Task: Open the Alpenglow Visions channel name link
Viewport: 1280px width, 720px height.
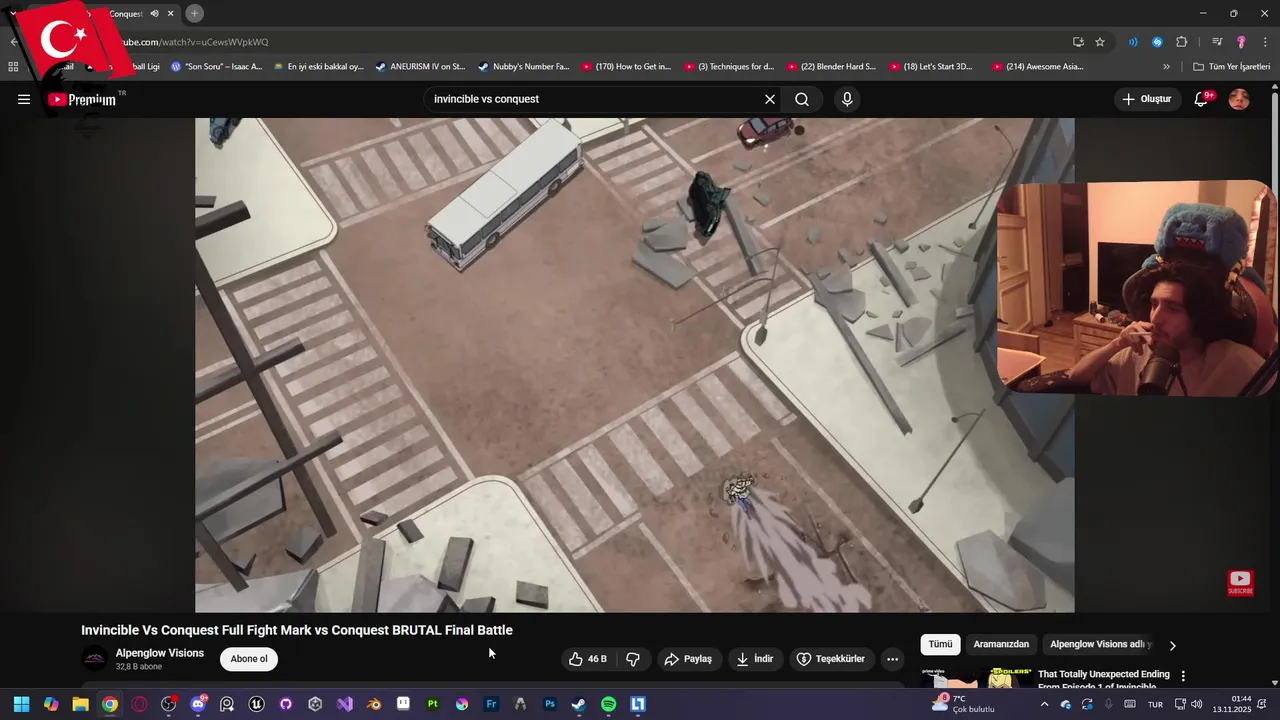Action: (x=159, y=653)
